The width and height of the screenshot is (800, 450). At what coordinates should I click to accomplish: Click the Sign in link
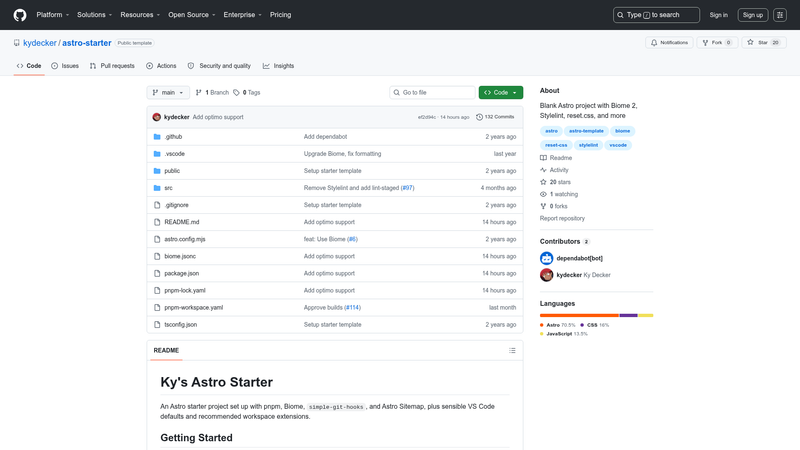(718, 15)
